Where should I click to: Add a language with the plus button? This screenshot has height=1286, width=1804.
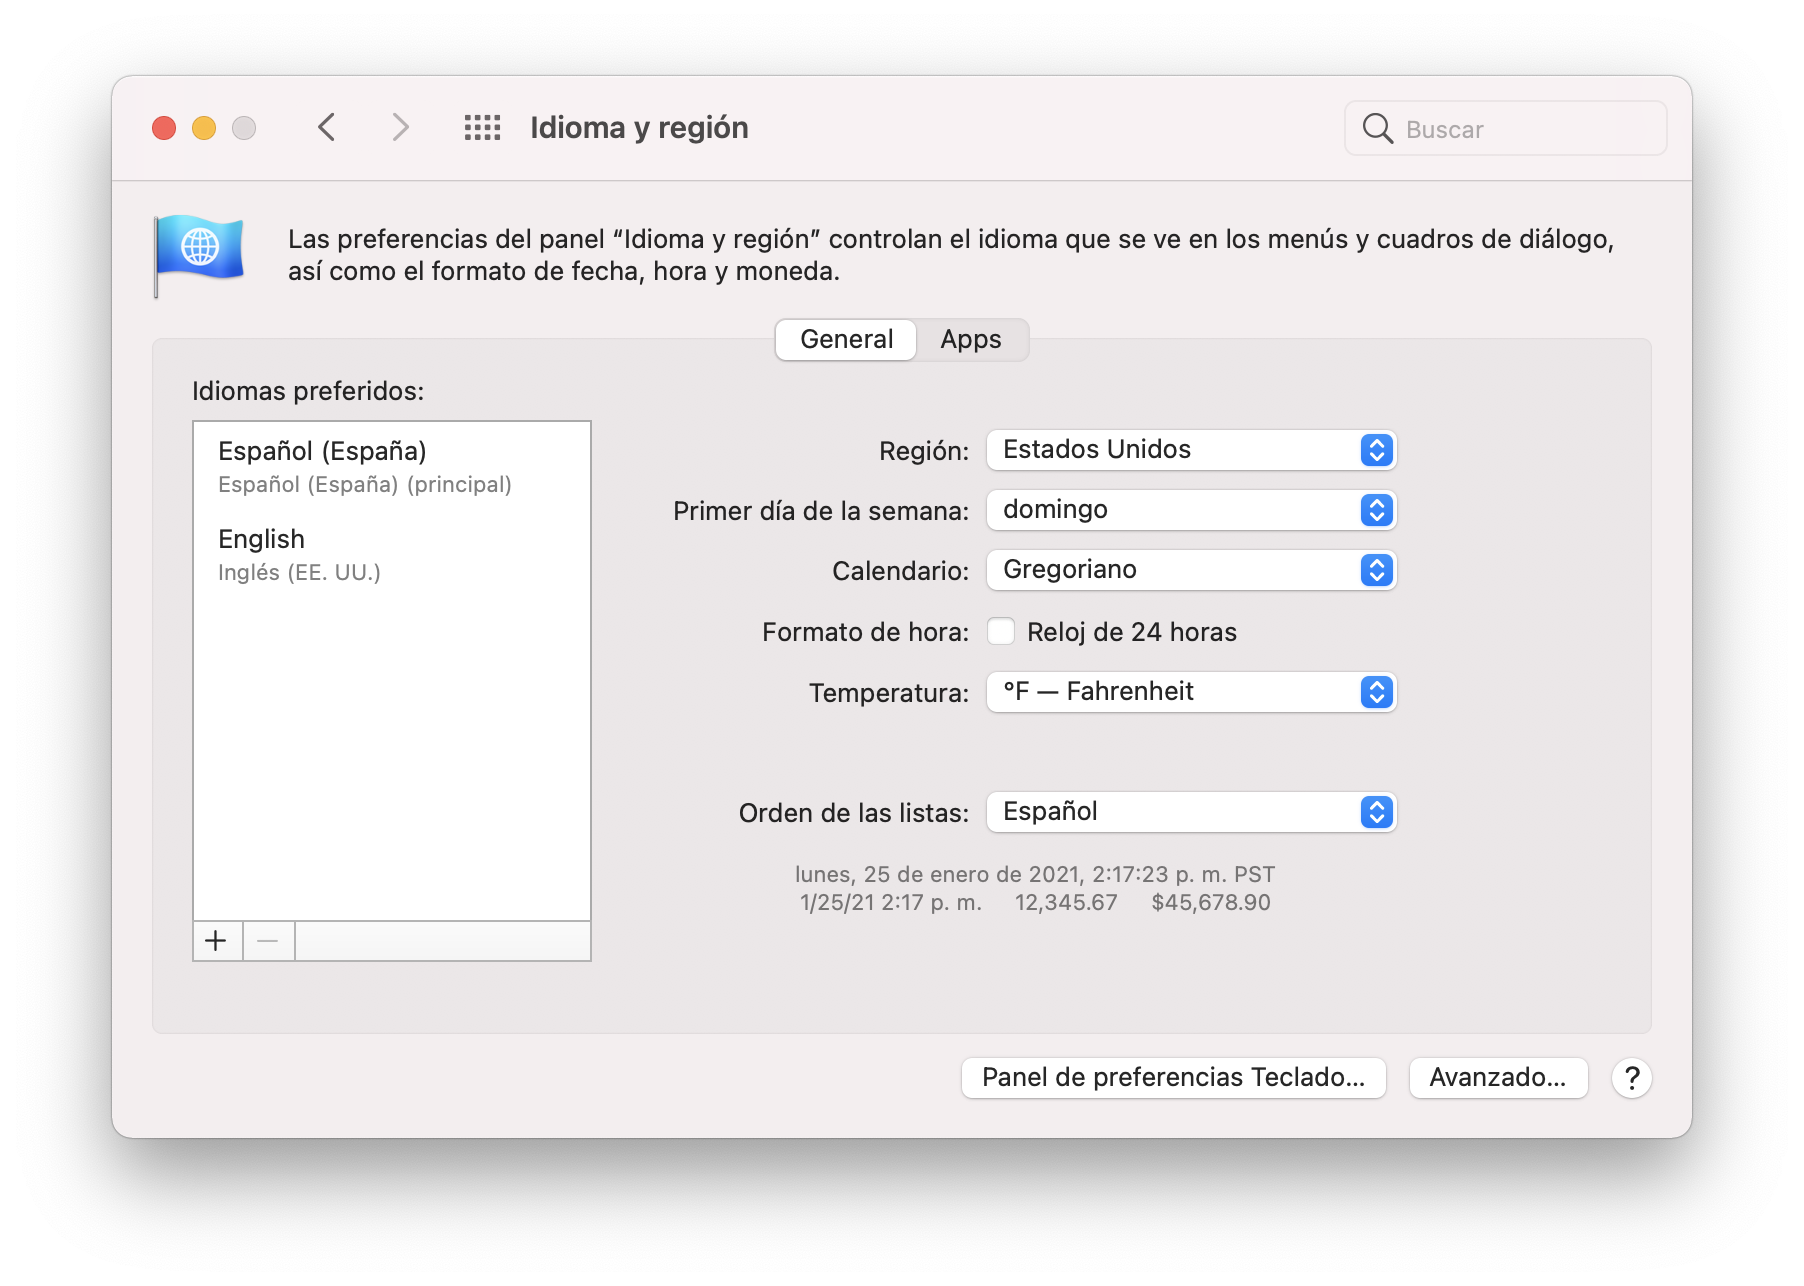coord(216,941)
